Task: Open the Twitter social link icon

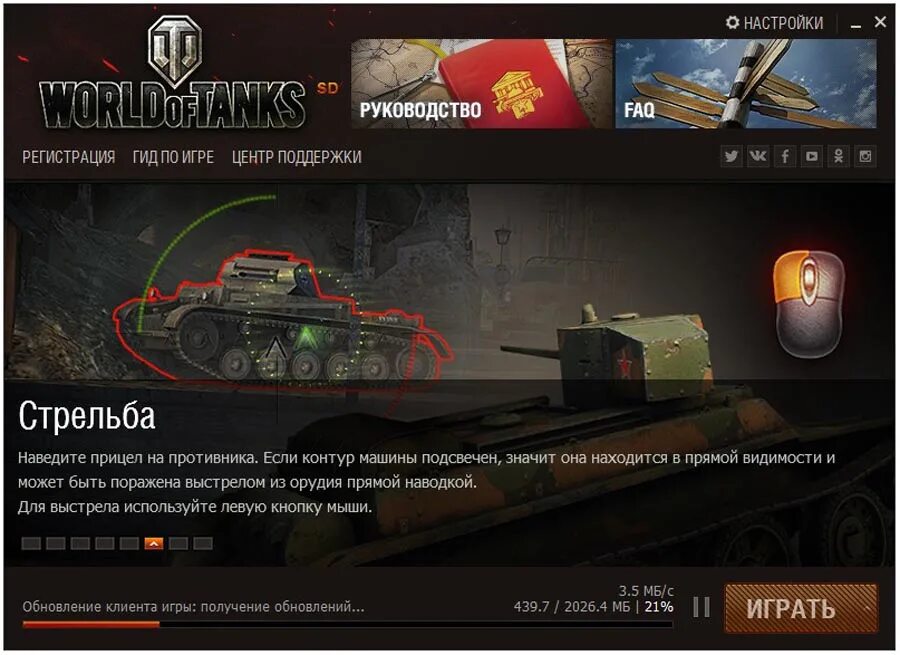Action: pyautogui.click(x=731, y=156)
